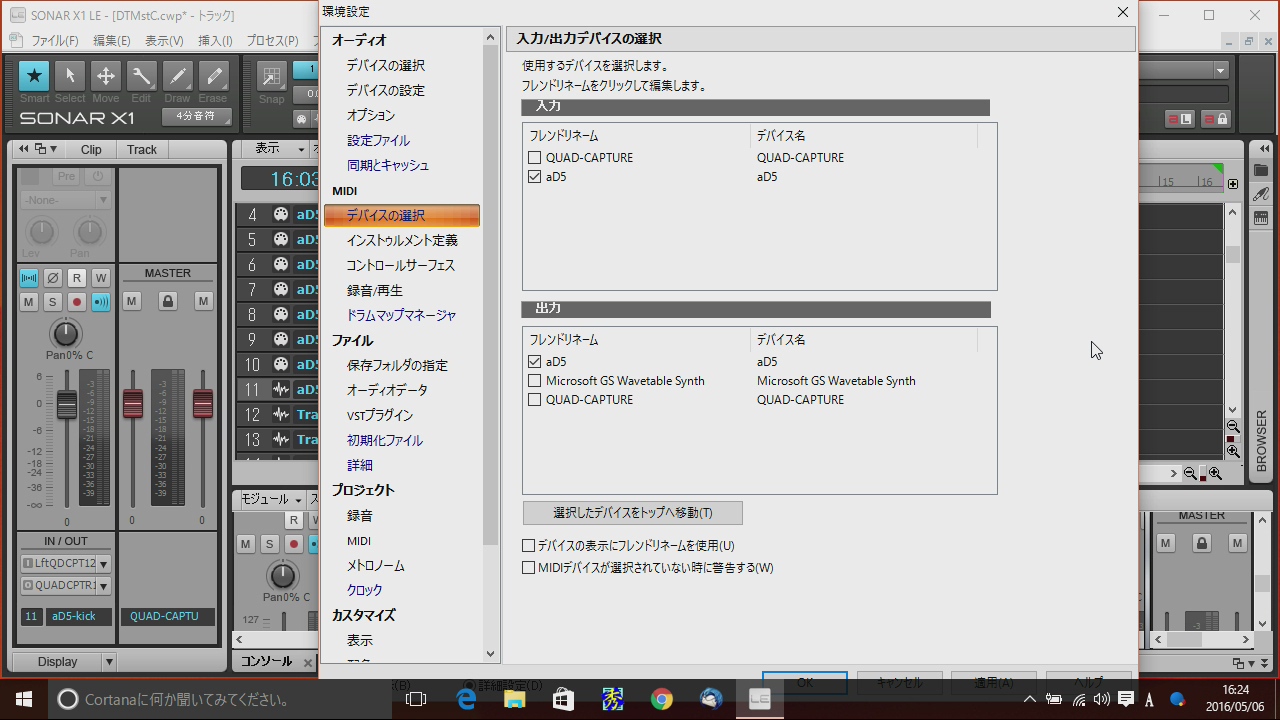Open オーディオ デバイスの設定 page
Image resolution: width=1280 pixels, height=720 pixels.
[x=386, y=90]
